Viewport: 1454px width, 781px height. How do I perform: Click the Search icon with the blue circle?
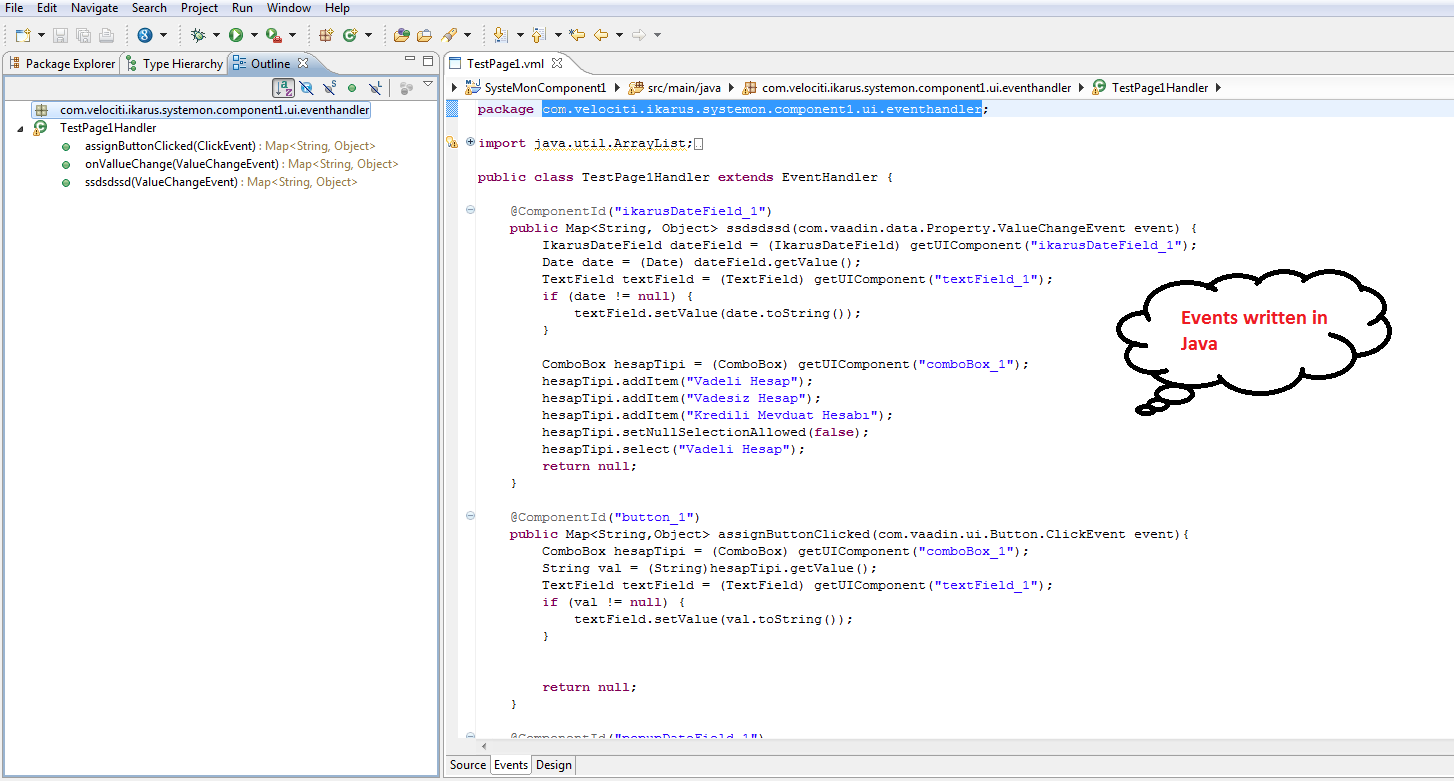[145, 35]
